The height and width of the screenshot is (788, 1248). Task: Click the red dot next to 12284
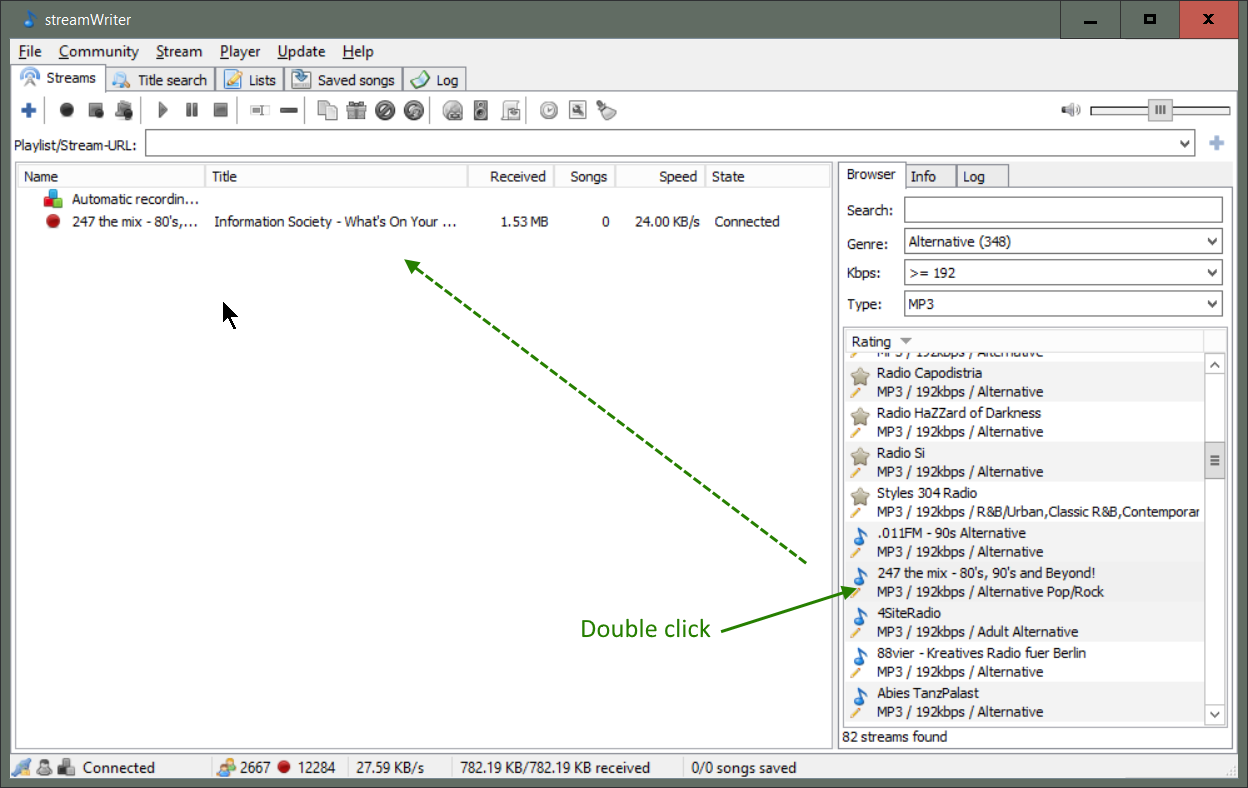284,768
